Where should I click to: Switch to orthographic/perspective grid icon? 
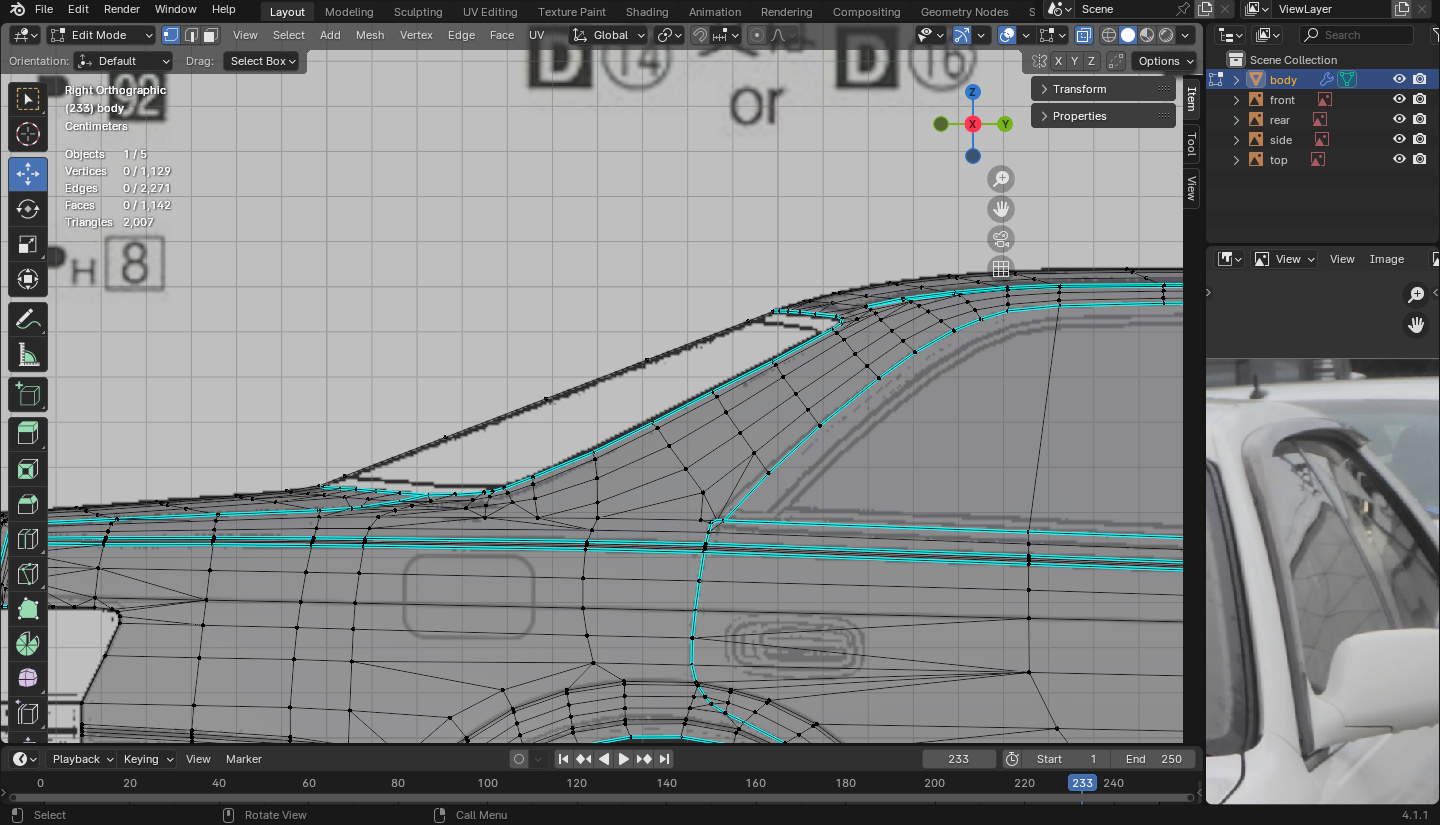(1000, 268)
